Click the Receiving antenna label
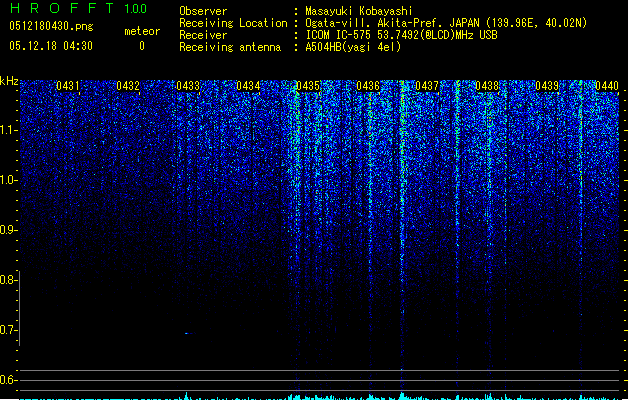The width and height of the screenshot is (629, 400). pyautogui.click(x=230, y=47)
